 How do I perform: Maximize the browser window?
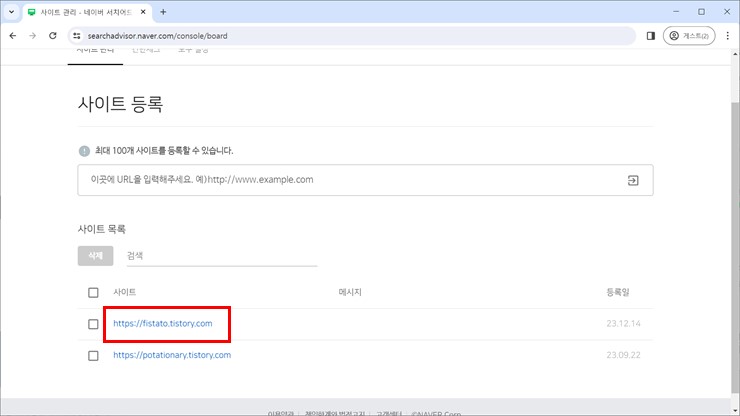(702, 12)
